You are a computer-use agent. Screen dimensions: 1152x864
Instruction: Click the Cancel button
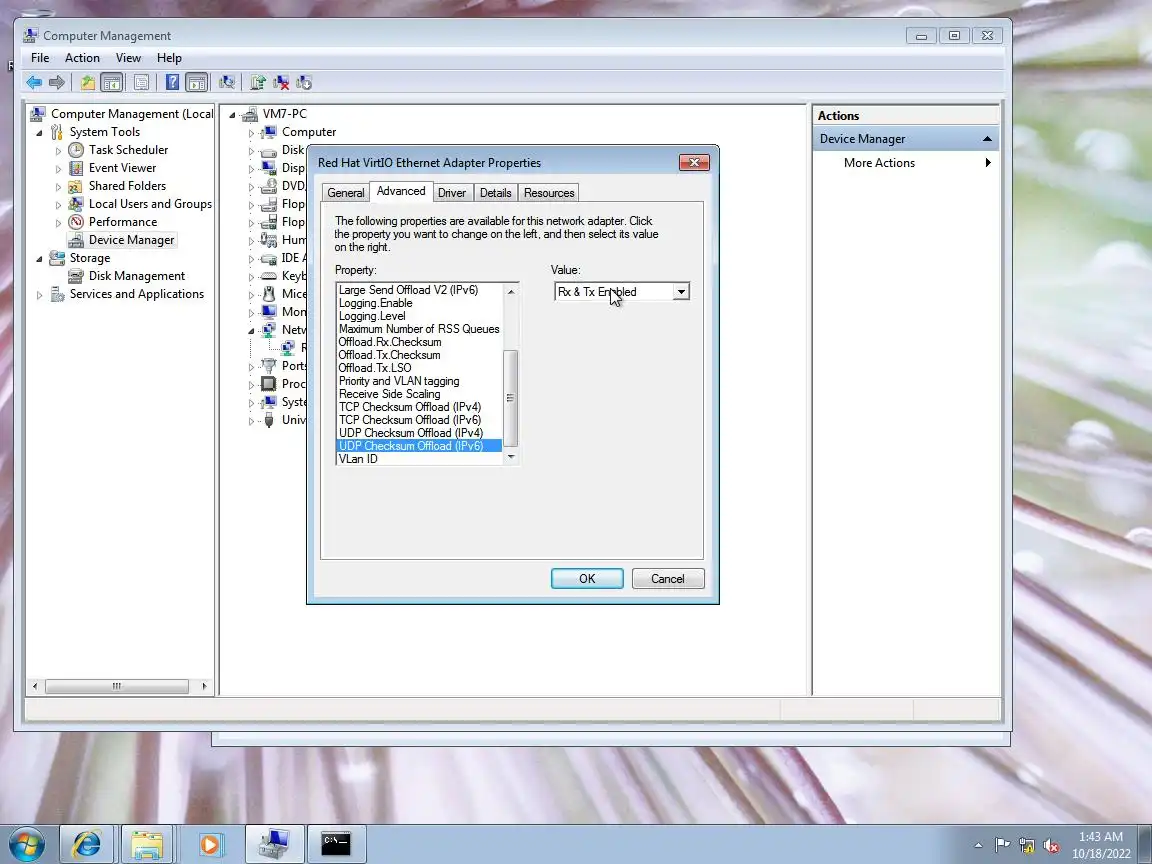[x=667, y=578]
